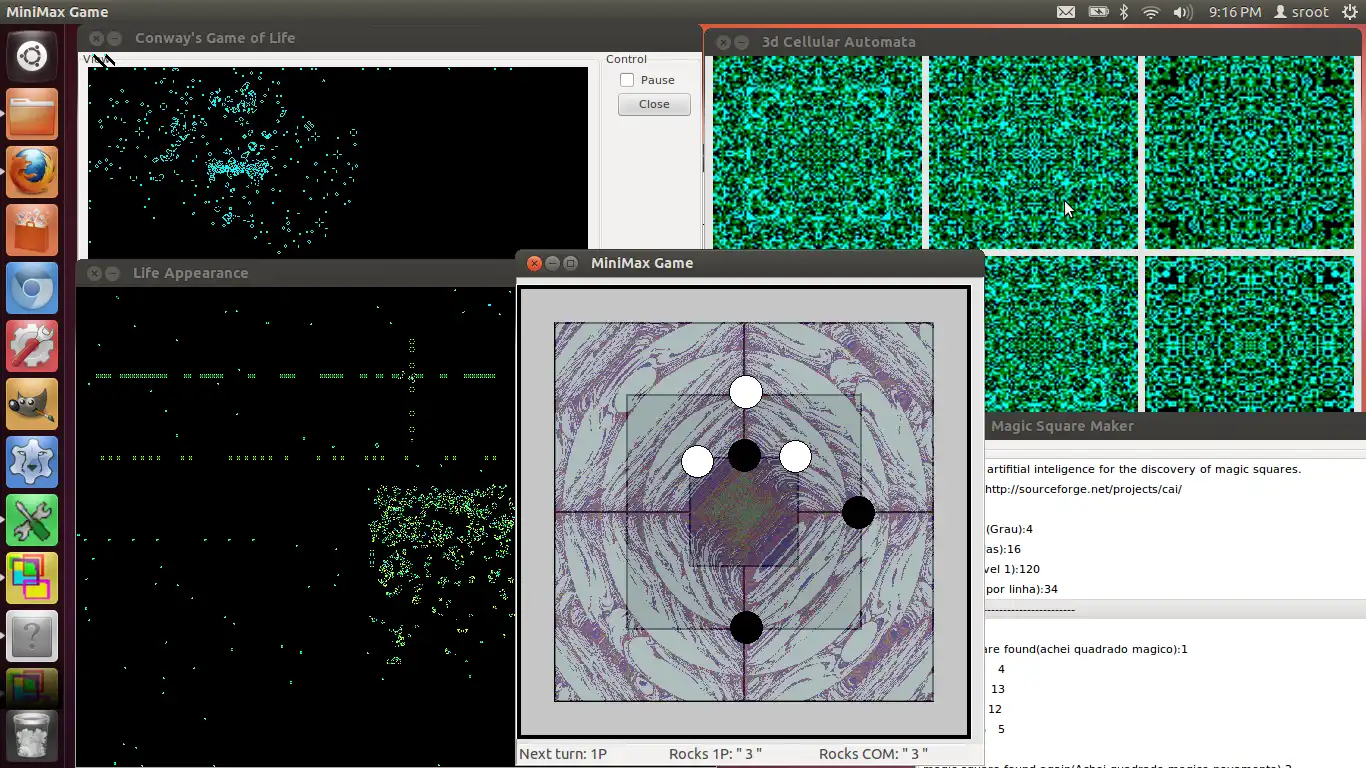1366x768 pixels.
Task: Click the Bluetooth indicator in top panel
Action: (1123, 12)
